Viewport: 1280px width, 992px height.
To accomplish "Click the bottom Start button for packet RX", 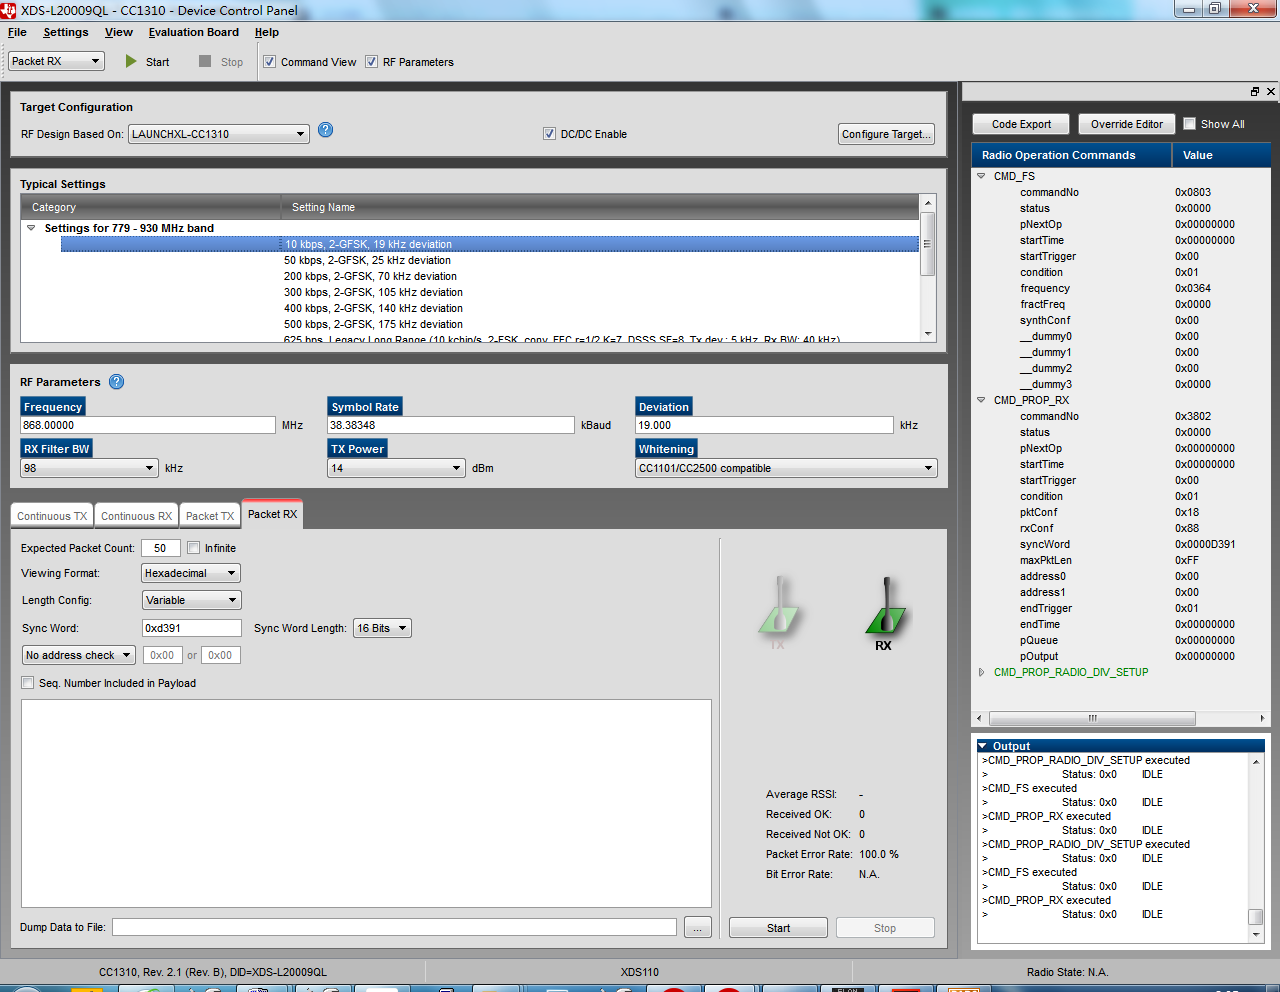I will click(778, 928).
